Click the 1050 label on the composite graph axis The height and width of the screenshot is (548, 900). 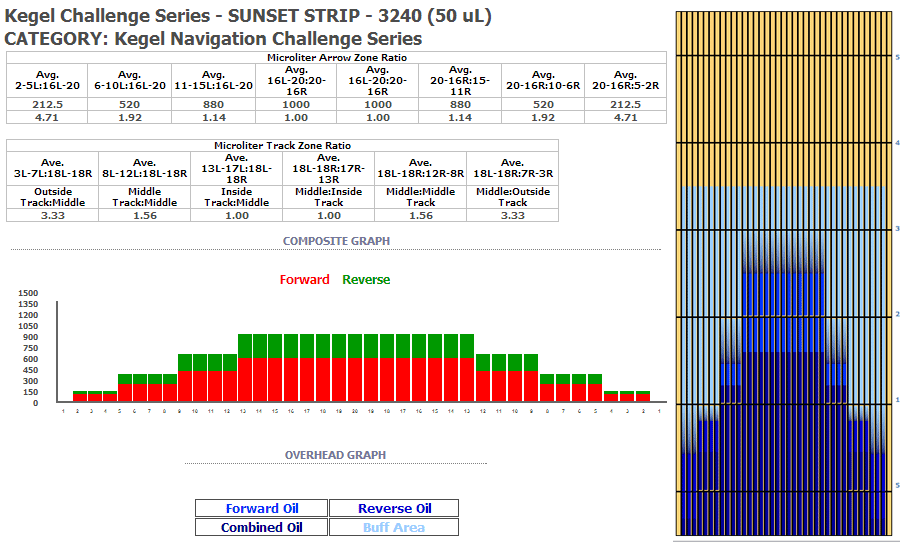(28, 326)
